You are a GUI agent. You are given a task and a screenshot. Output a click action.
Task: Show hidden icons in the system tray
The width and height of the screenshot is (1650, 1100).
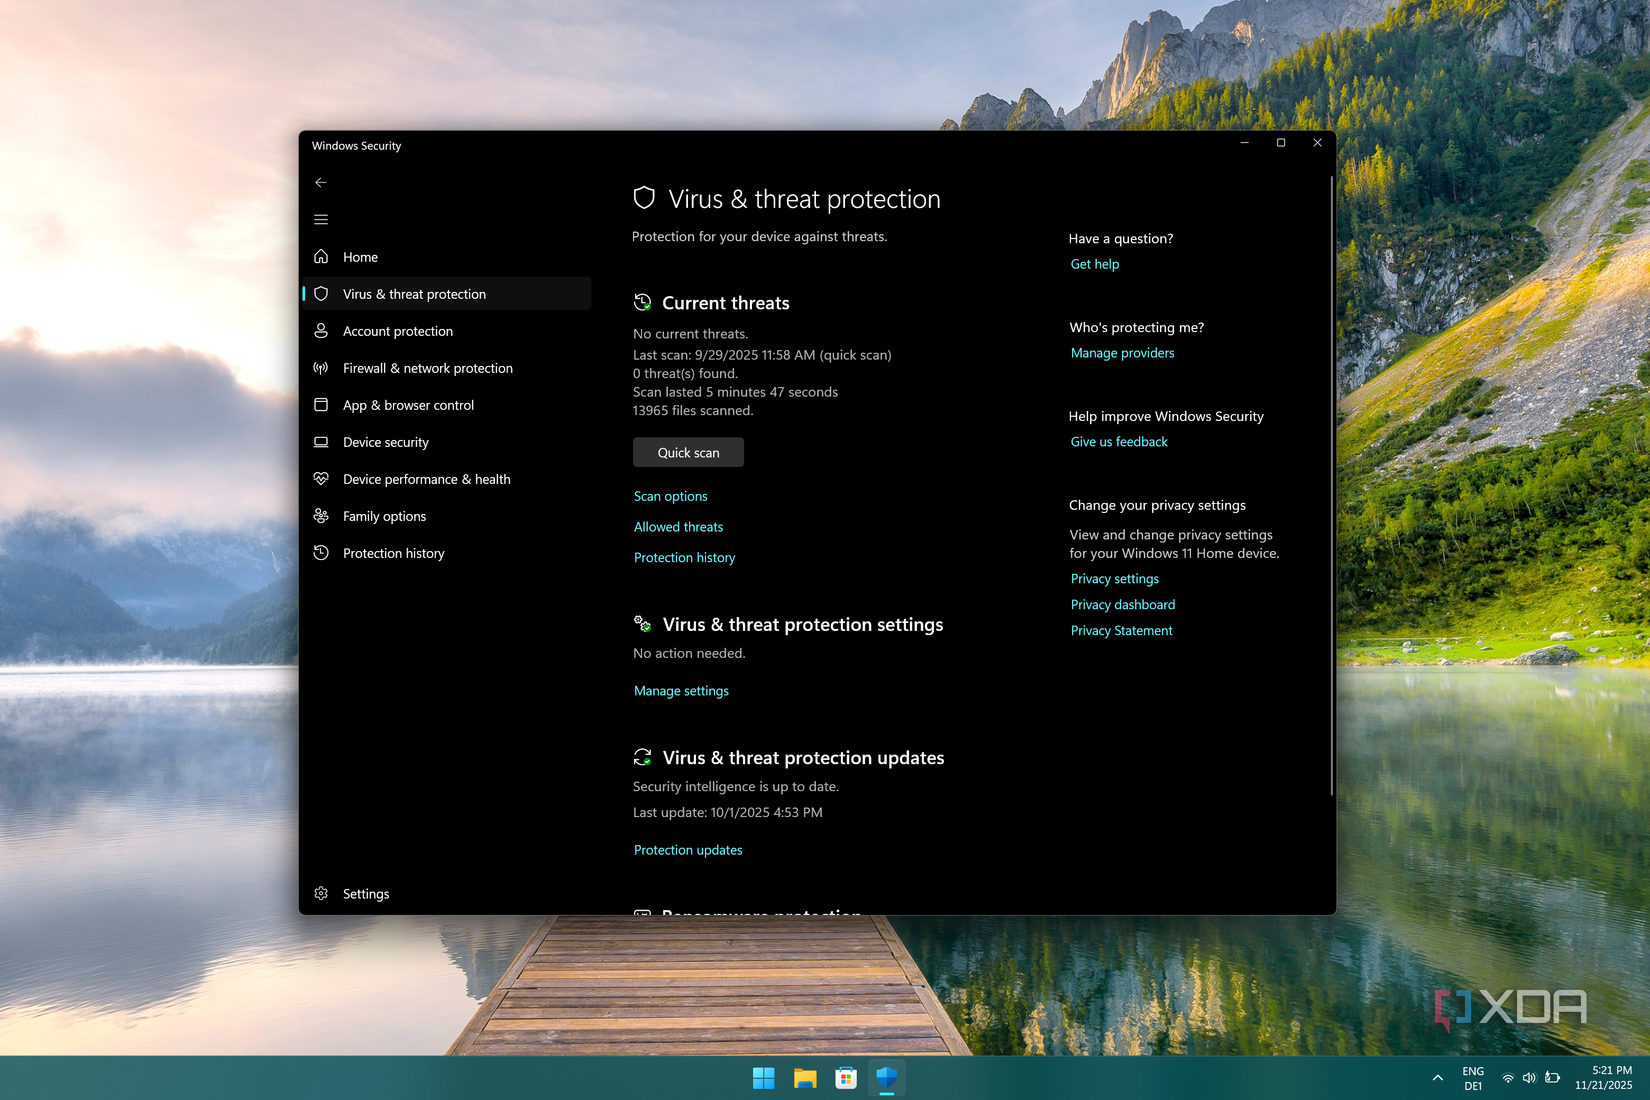(x=1437, y=1077)
